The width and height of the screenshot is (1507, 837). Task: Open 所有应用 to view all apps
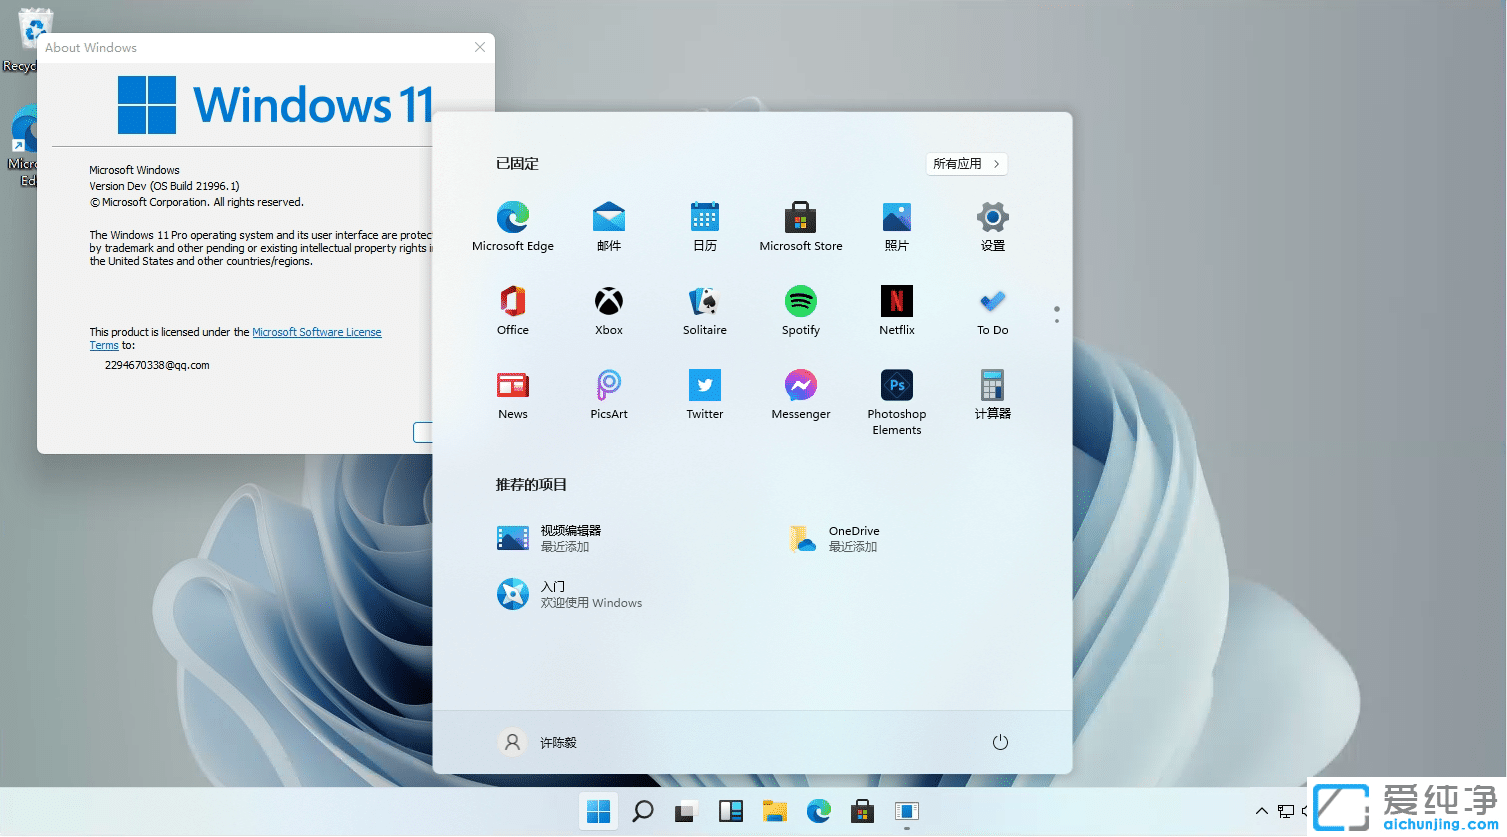tap(966, 163)
